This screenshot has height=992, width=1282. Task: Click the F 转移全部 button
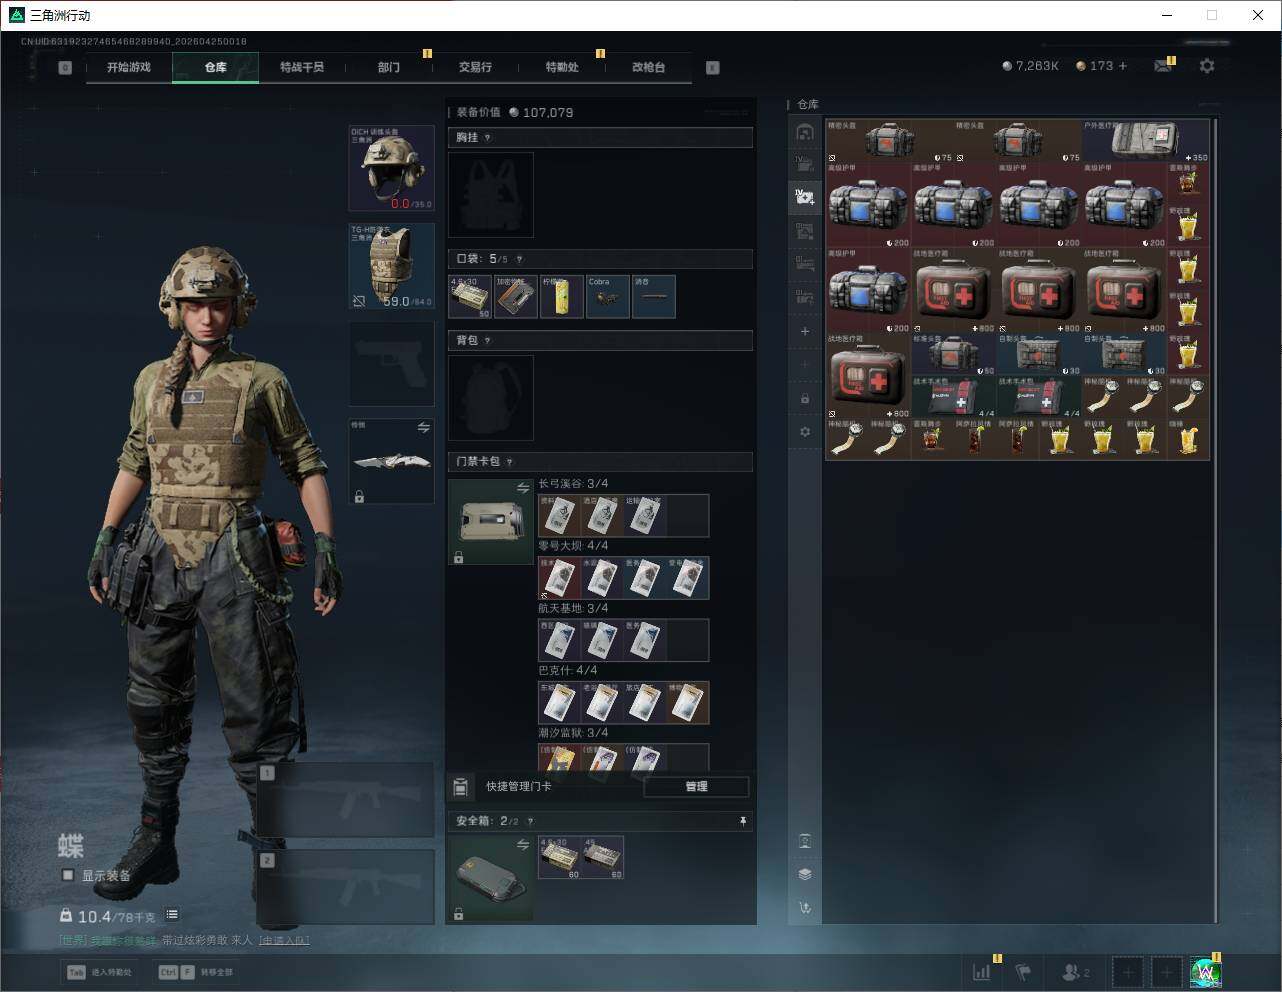click(196, 972)
